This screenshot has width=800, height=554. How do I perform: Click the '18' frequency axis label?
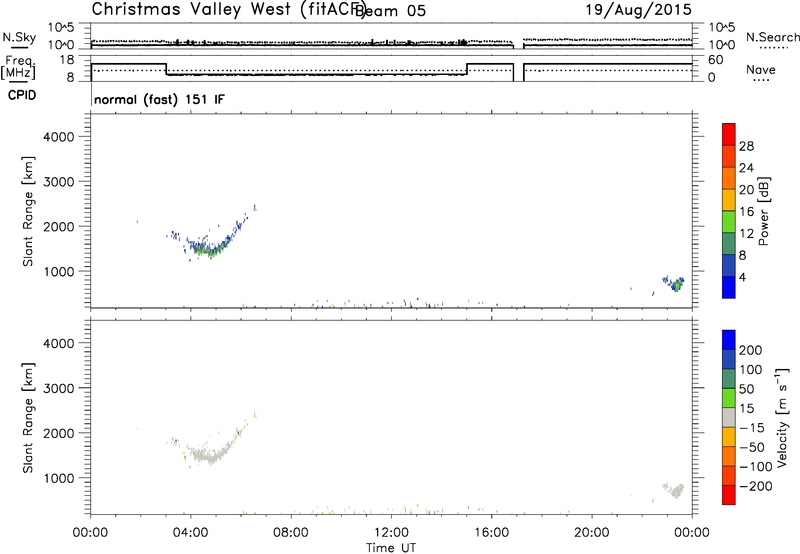[67, 60]
